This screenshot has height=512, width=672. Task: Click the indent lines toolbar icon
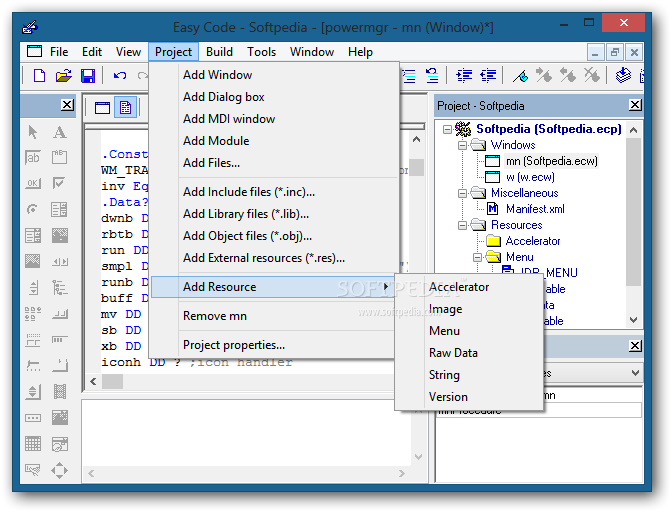click(x=464, y=76)
